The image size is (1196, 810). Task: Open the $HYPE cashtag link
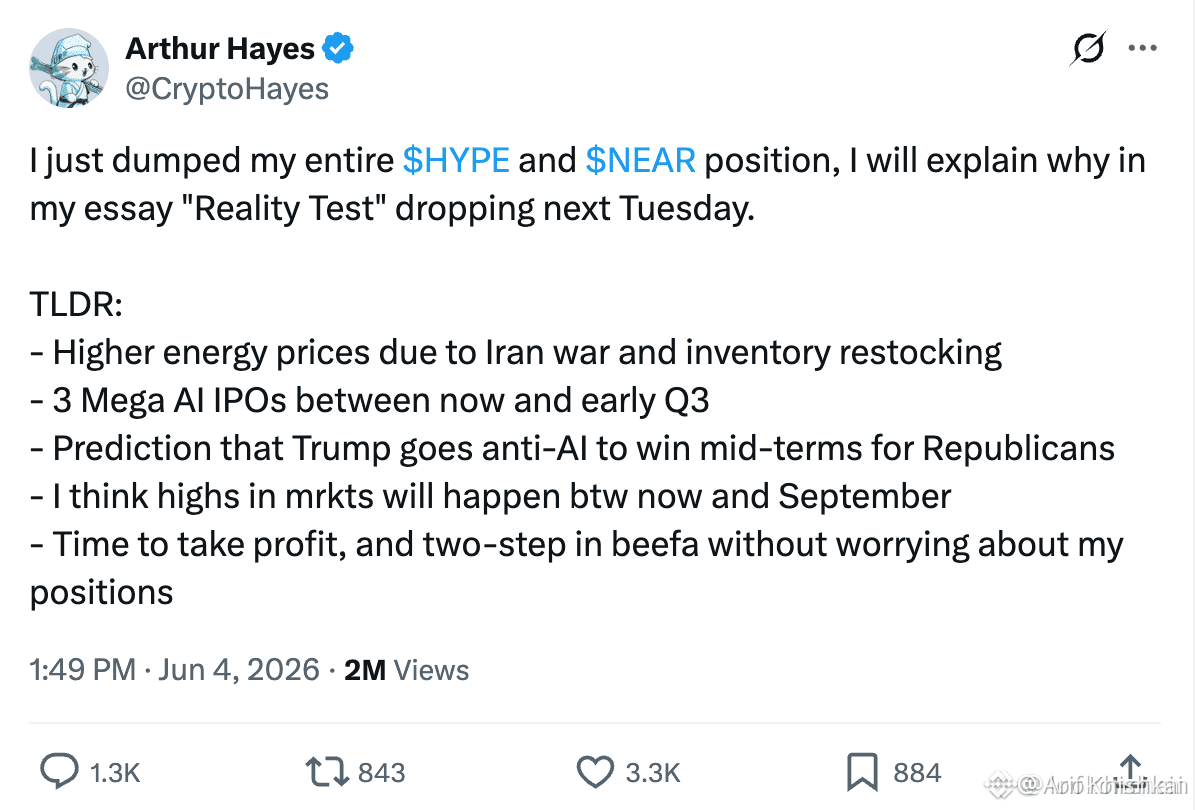[x=456, y=160]
